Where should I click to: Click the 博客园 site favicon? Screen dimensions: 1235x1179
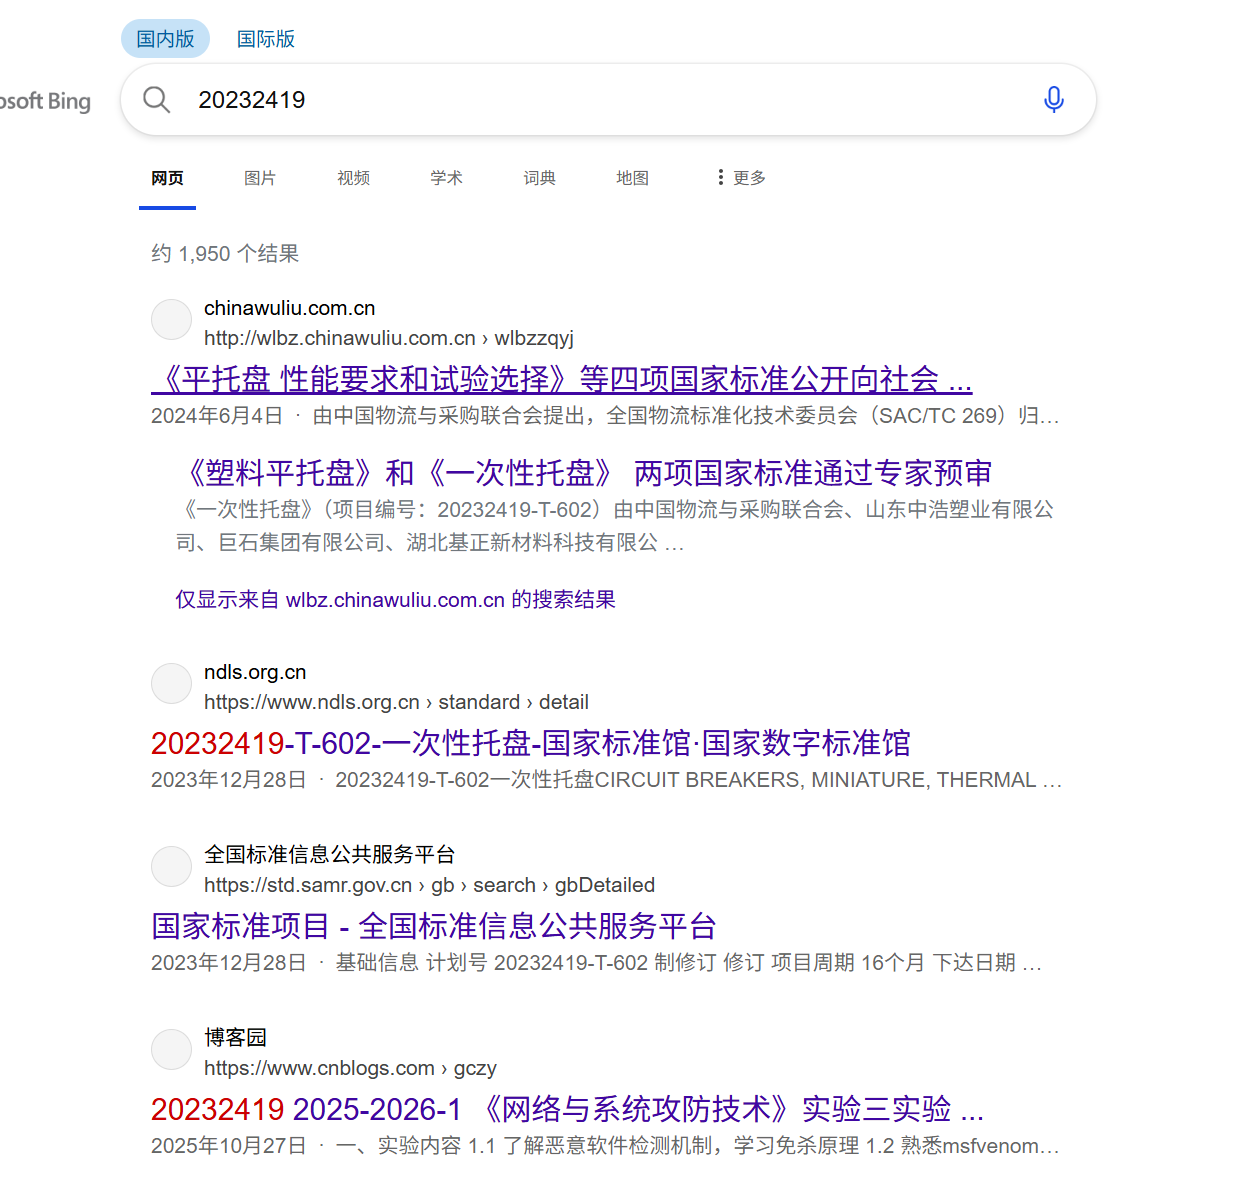[171, 1049]
